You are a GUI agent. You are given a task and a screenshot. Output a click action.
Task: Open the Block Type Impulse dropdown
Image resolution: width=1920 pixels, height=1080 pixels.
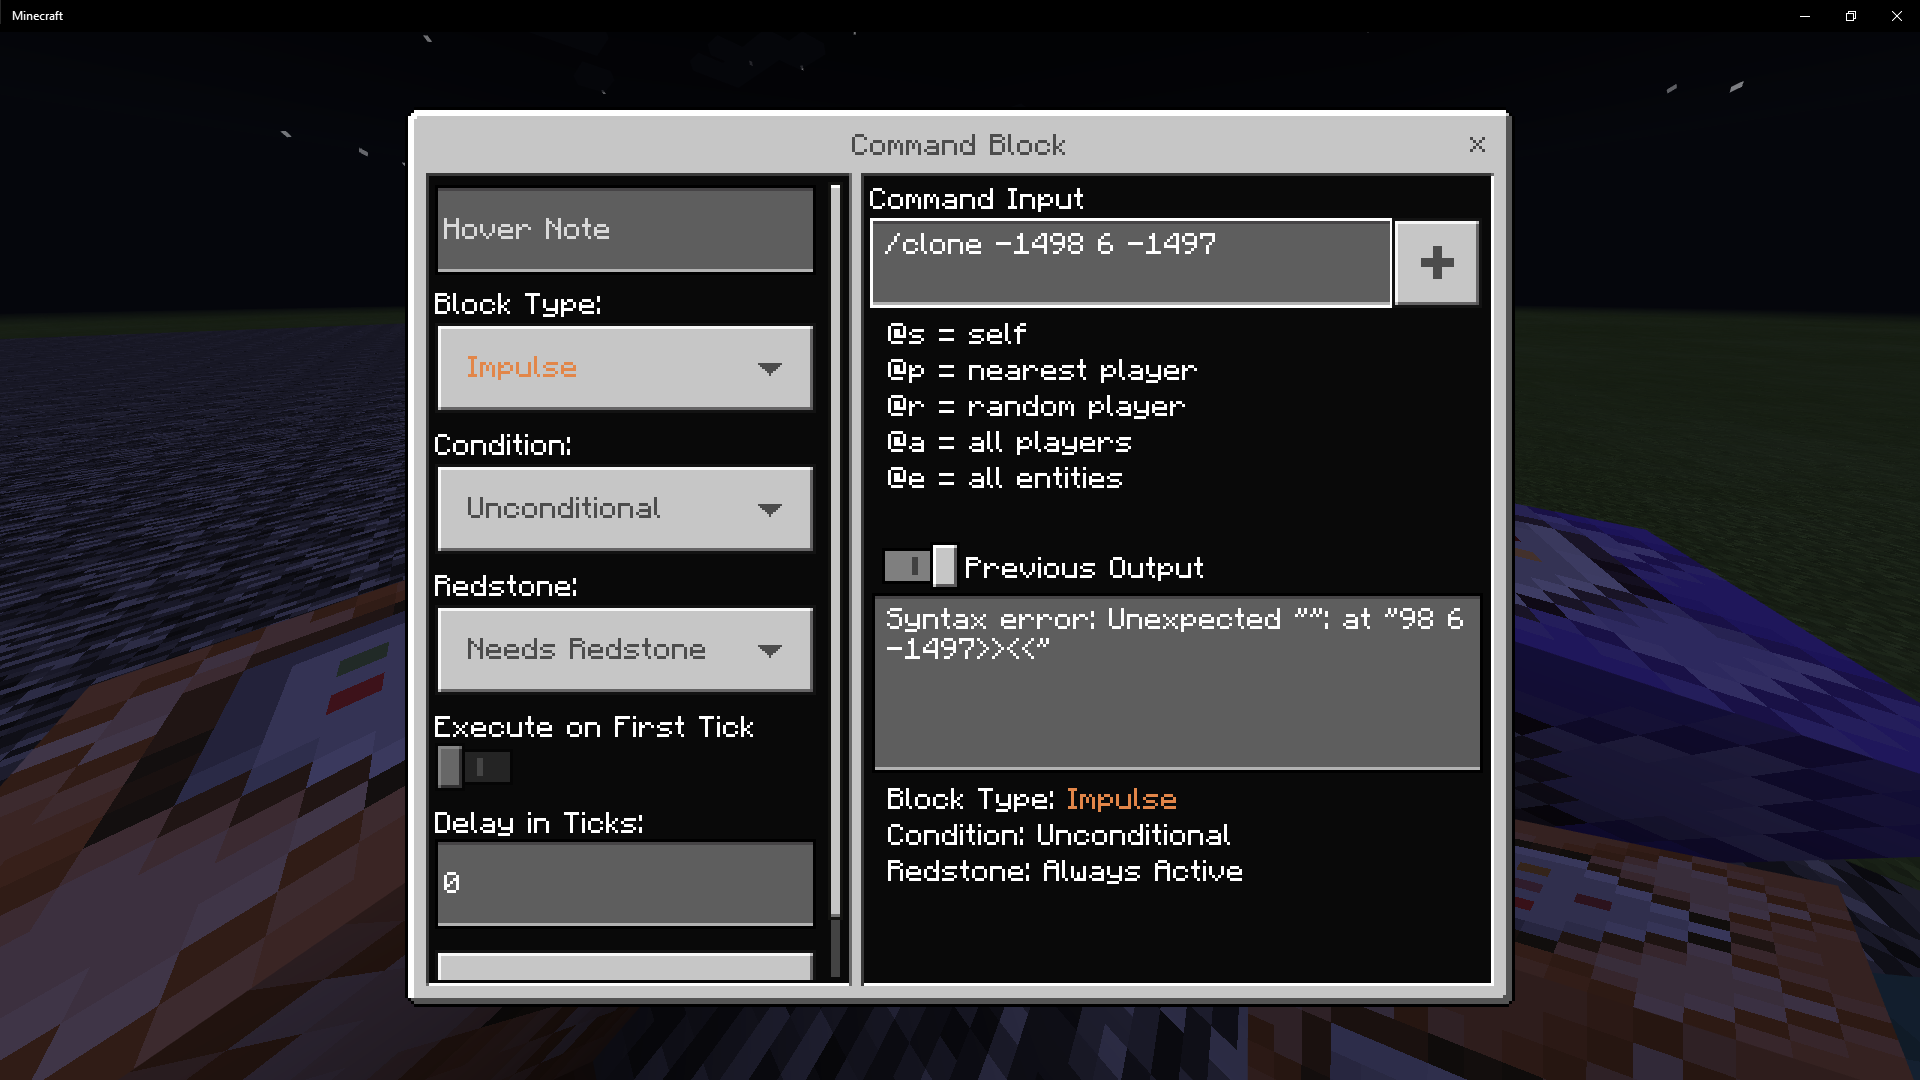point(625,368)
